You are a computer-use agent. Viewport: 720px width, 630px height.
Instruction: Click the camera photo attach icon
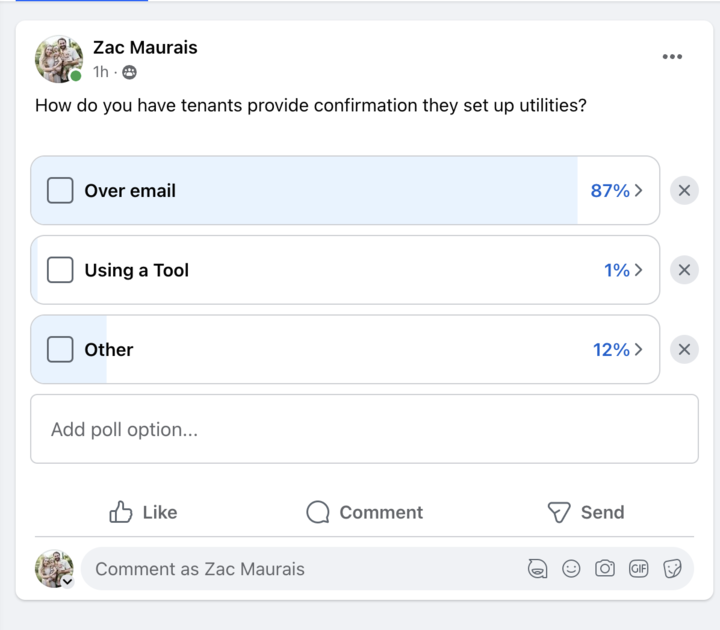[605, 569]
